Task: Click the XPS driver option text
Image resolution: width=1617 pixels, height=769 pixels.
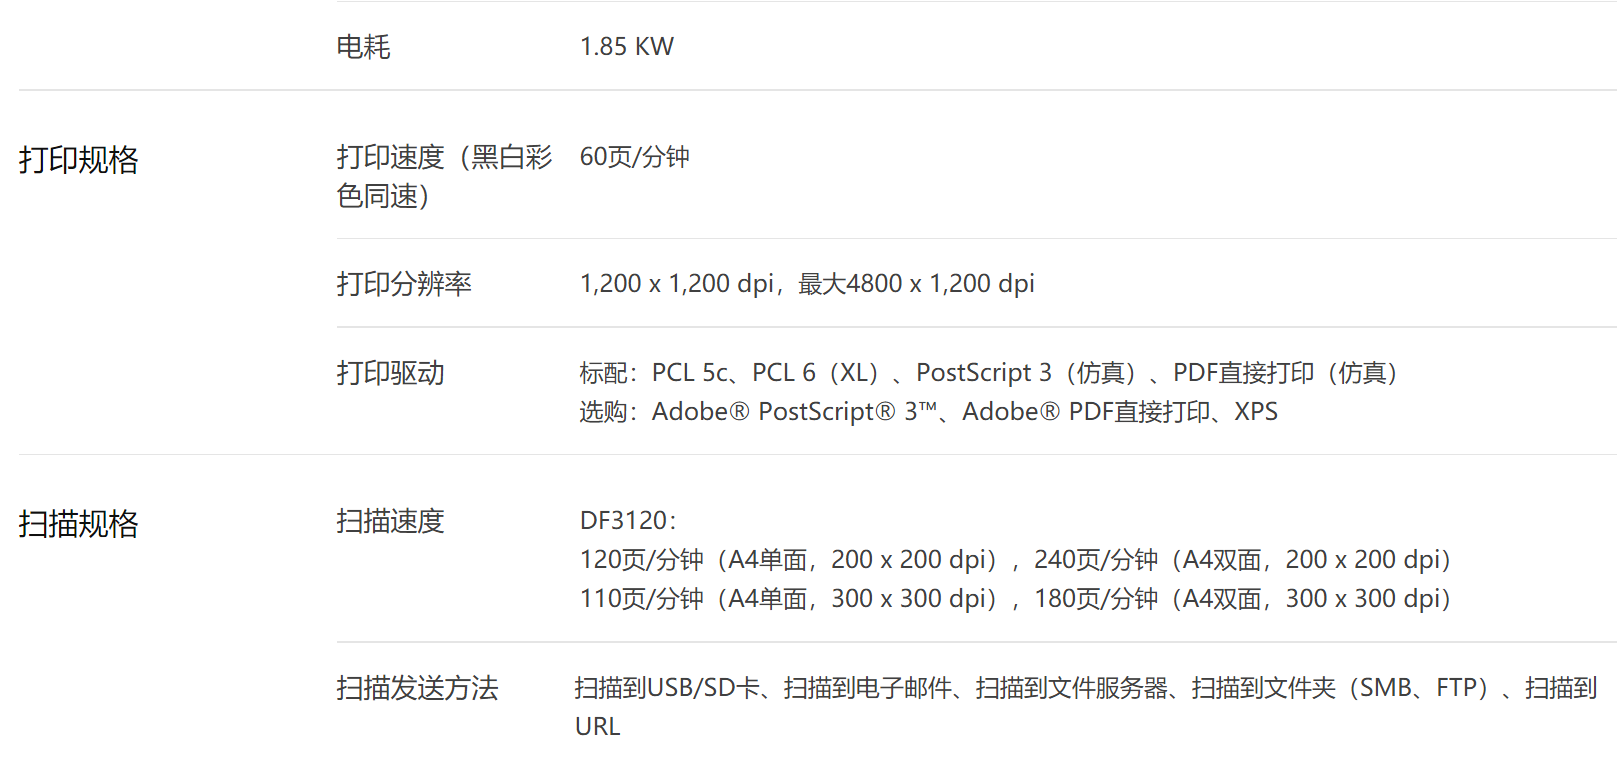Action: 1255,412
